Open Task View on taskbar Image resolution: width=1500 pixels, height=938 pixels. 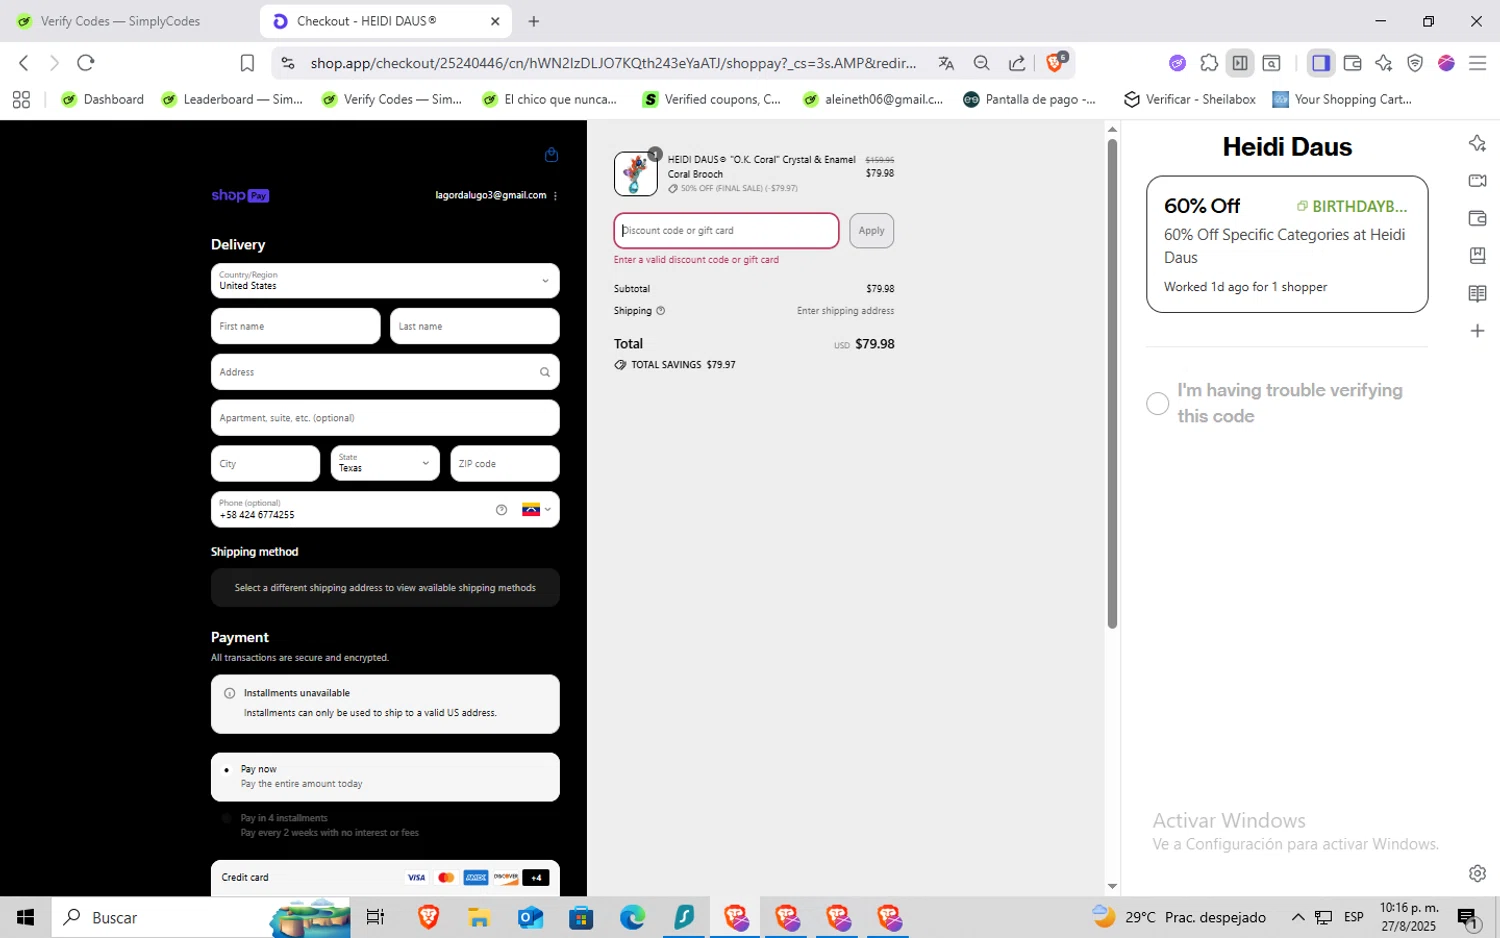(376, 917)
